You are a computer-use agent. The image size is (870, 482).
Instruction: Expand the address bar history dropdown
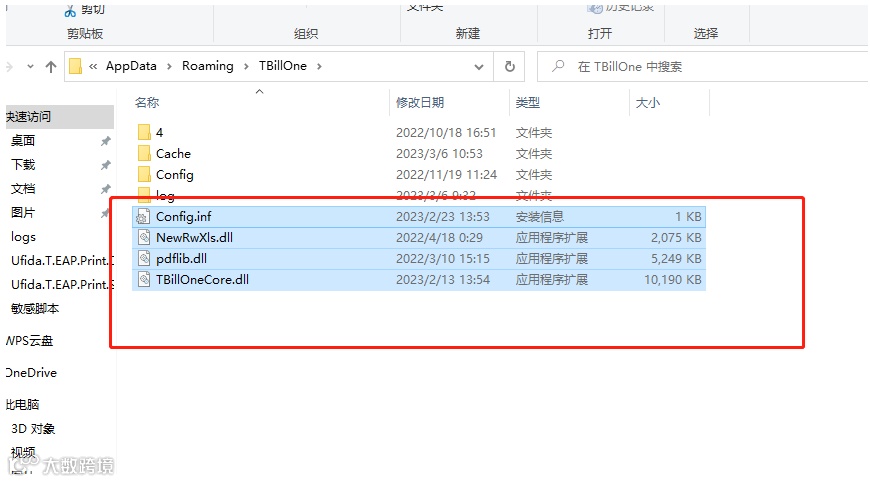479,67
